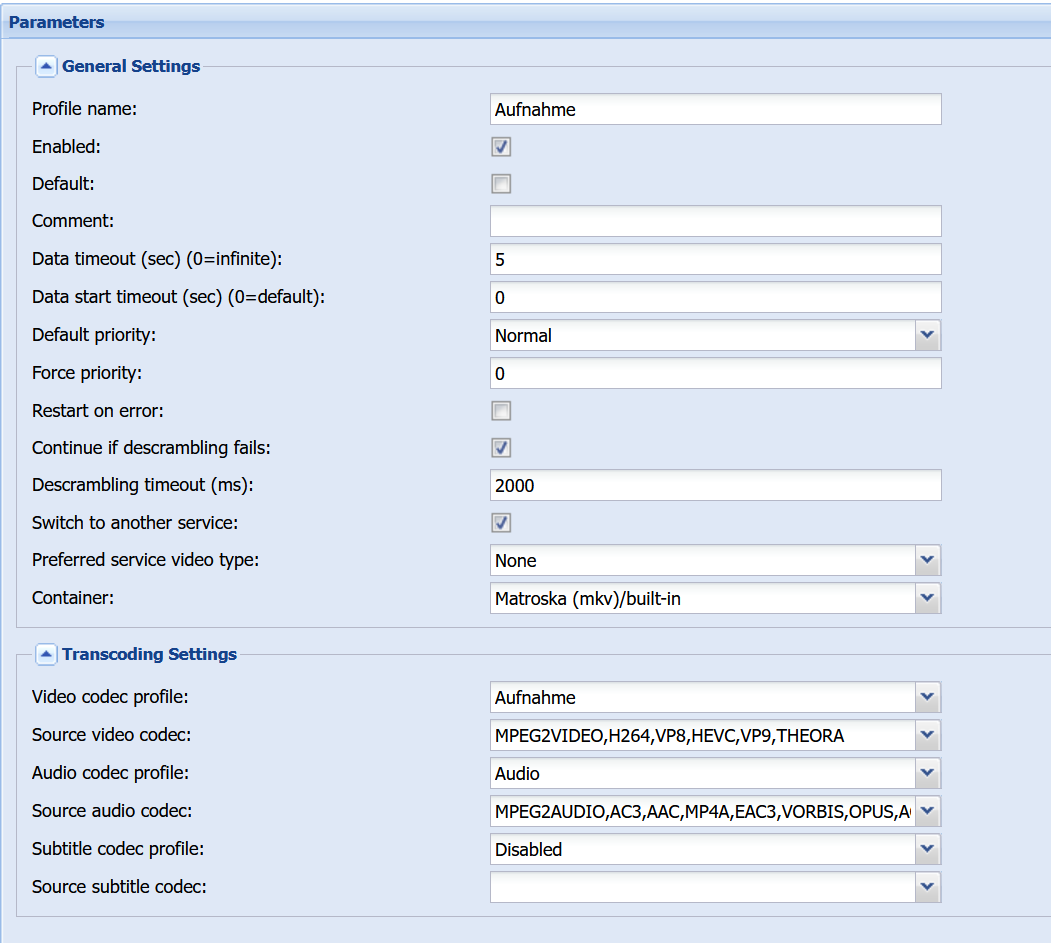Image resolution: width=1051 pixels, height=943 pixels.
Task: Click the 'Source video codec:' label
Action: [x=112, y=735]
